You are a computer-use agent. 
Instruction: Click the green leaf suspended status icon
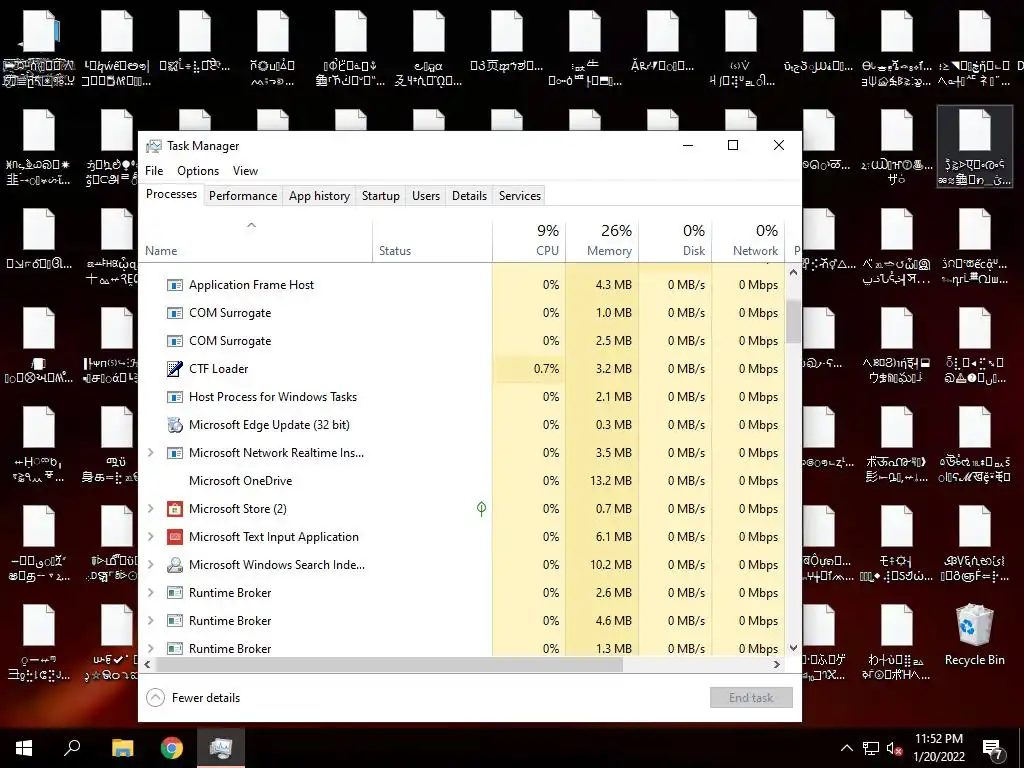tap(481, 509)
